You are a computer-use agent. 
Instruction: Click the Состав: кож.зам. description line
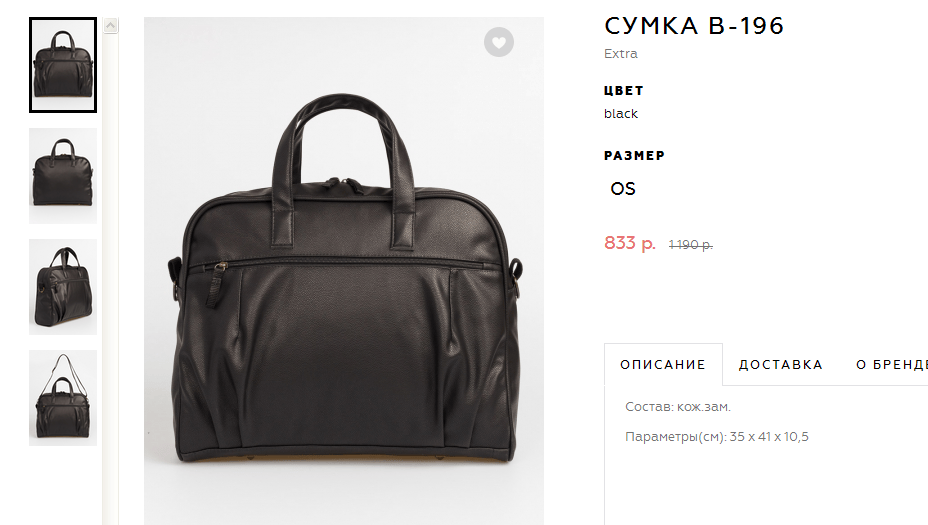pos(678,407)
